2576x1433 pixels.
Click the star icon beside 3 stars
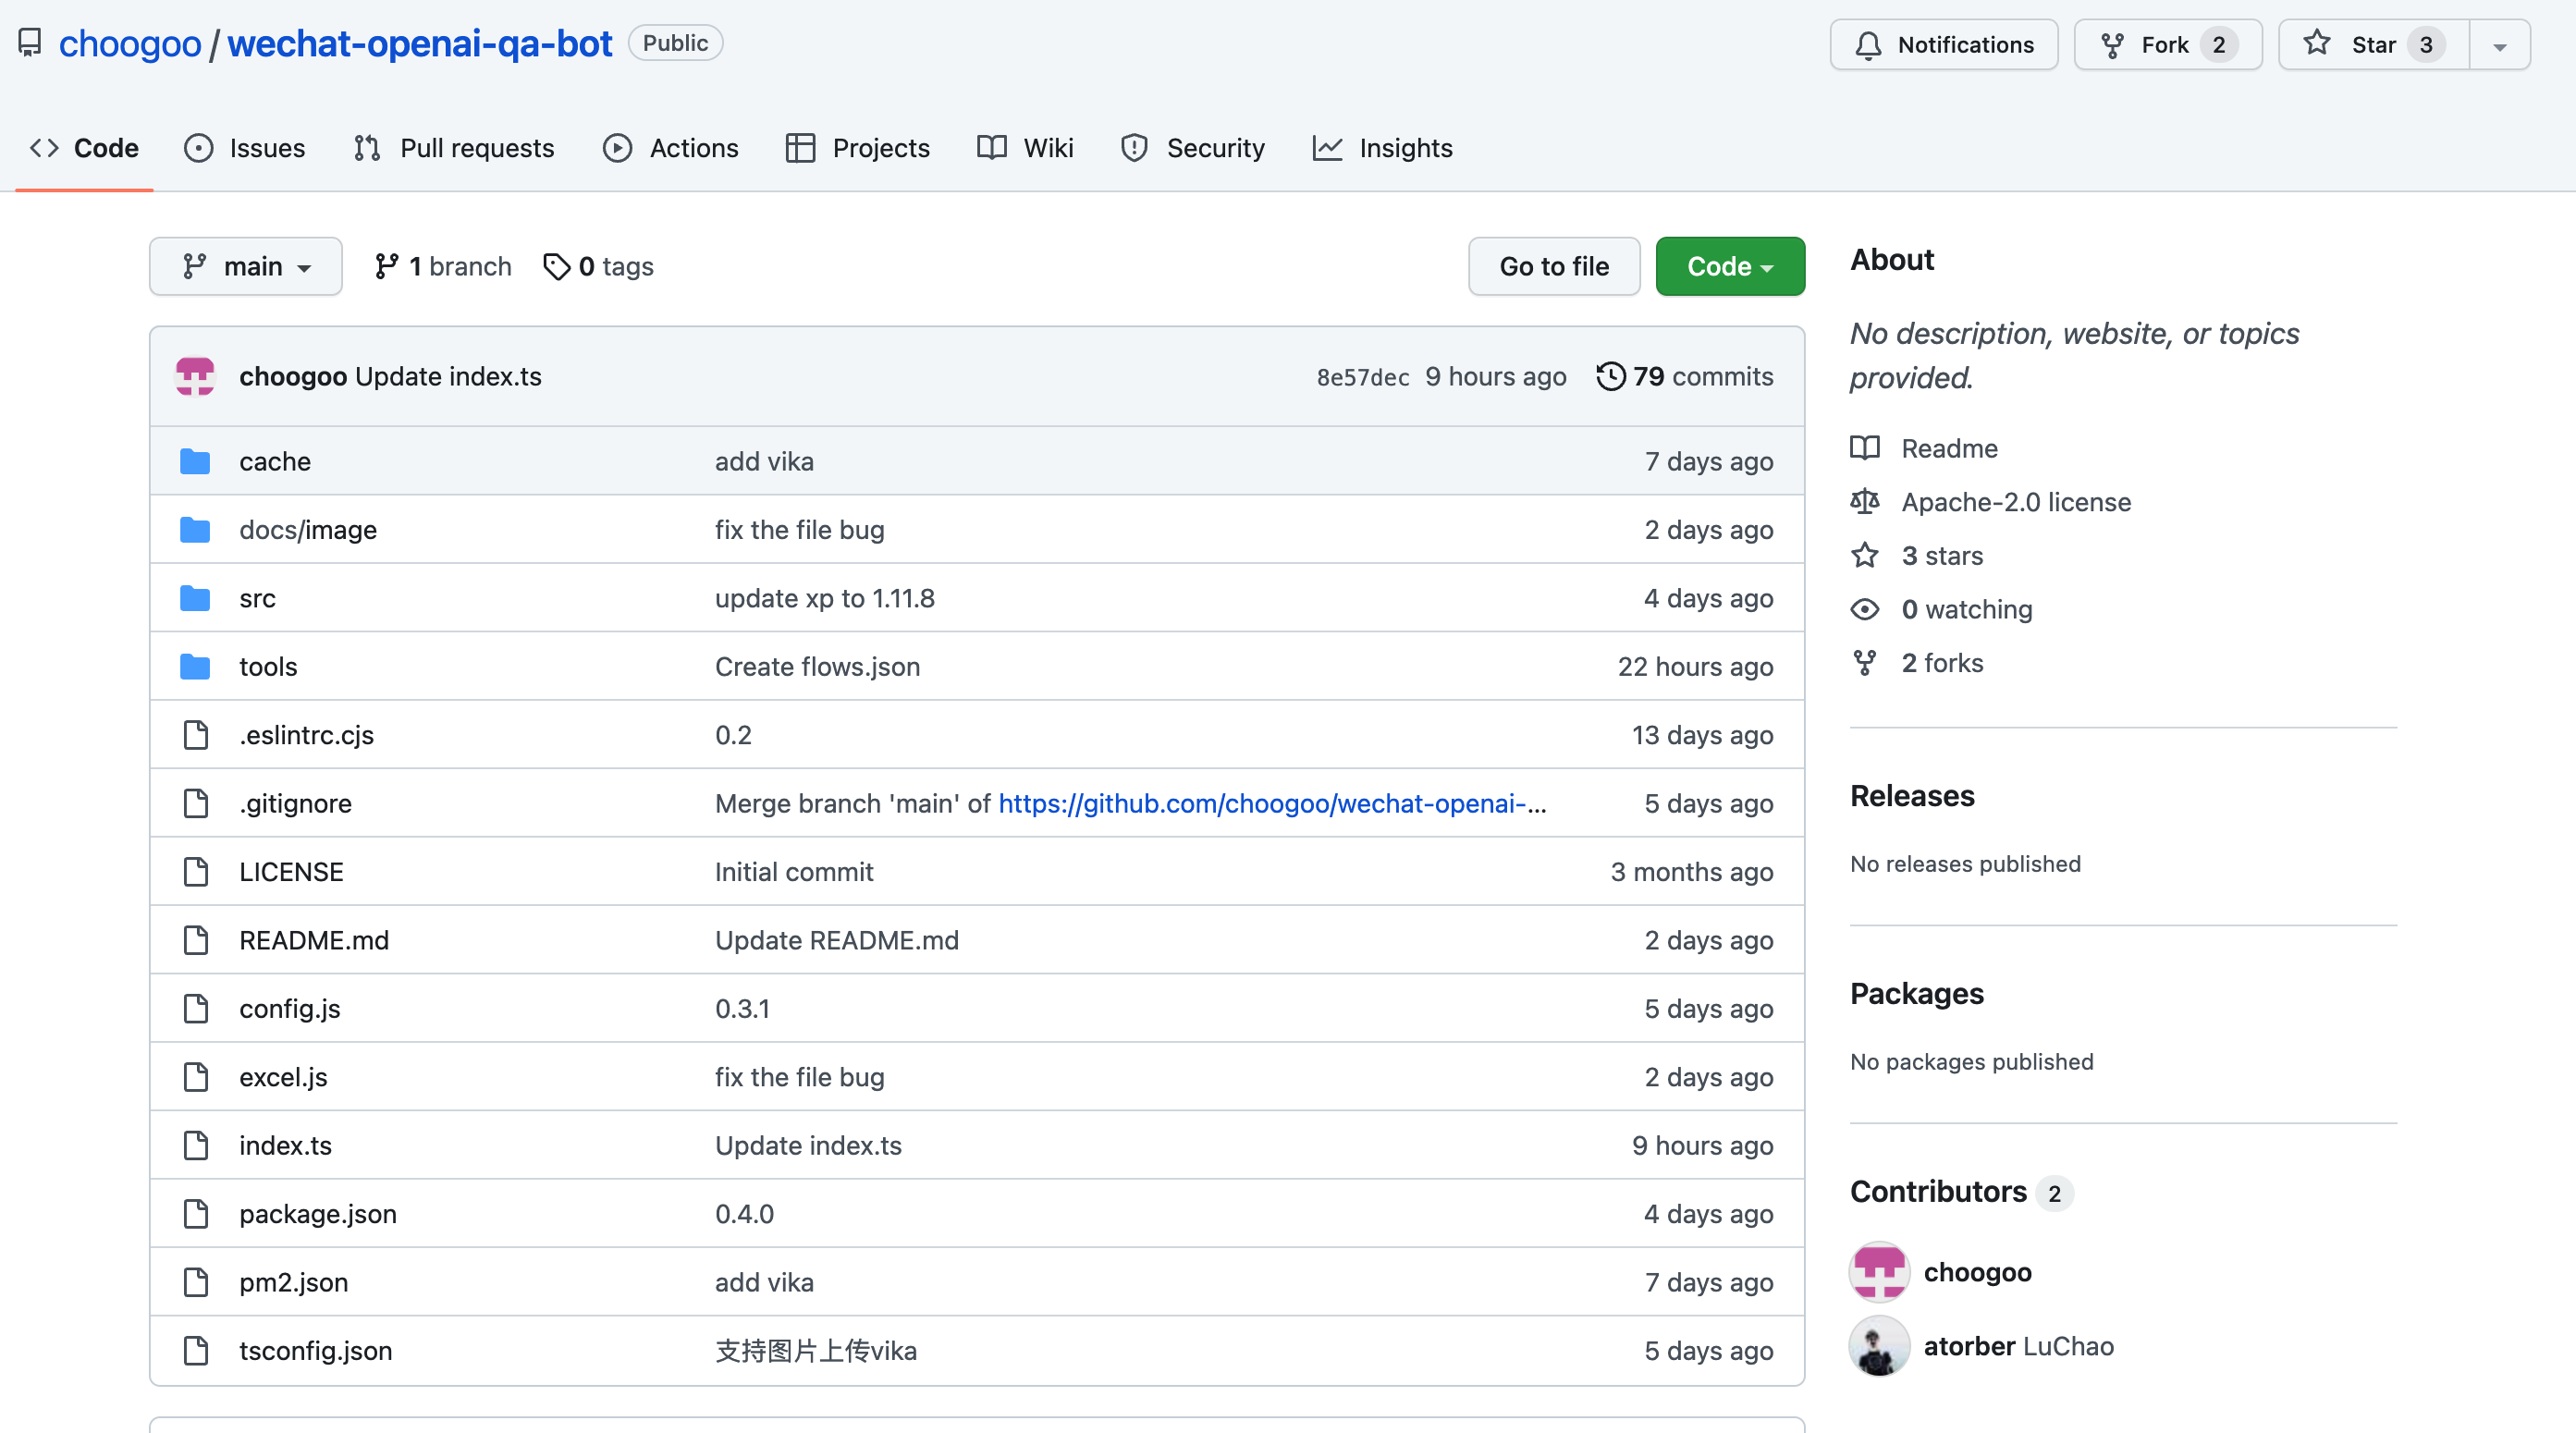(1865, 555)
